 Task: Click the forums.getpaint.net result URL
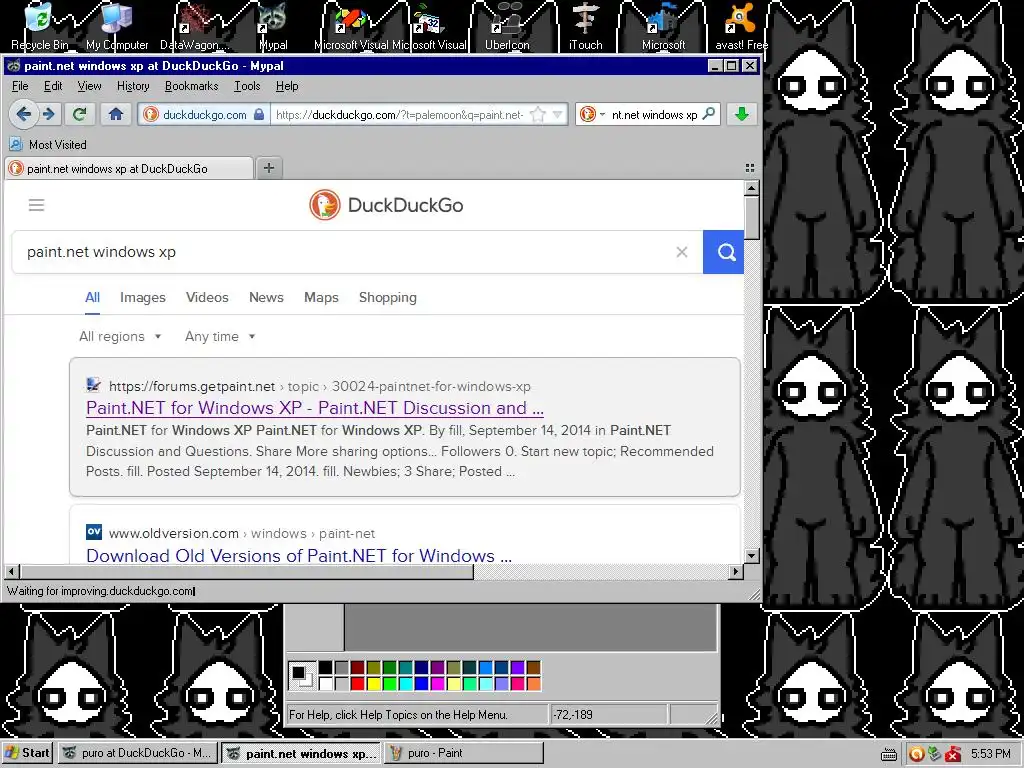(x=320, y=386)
